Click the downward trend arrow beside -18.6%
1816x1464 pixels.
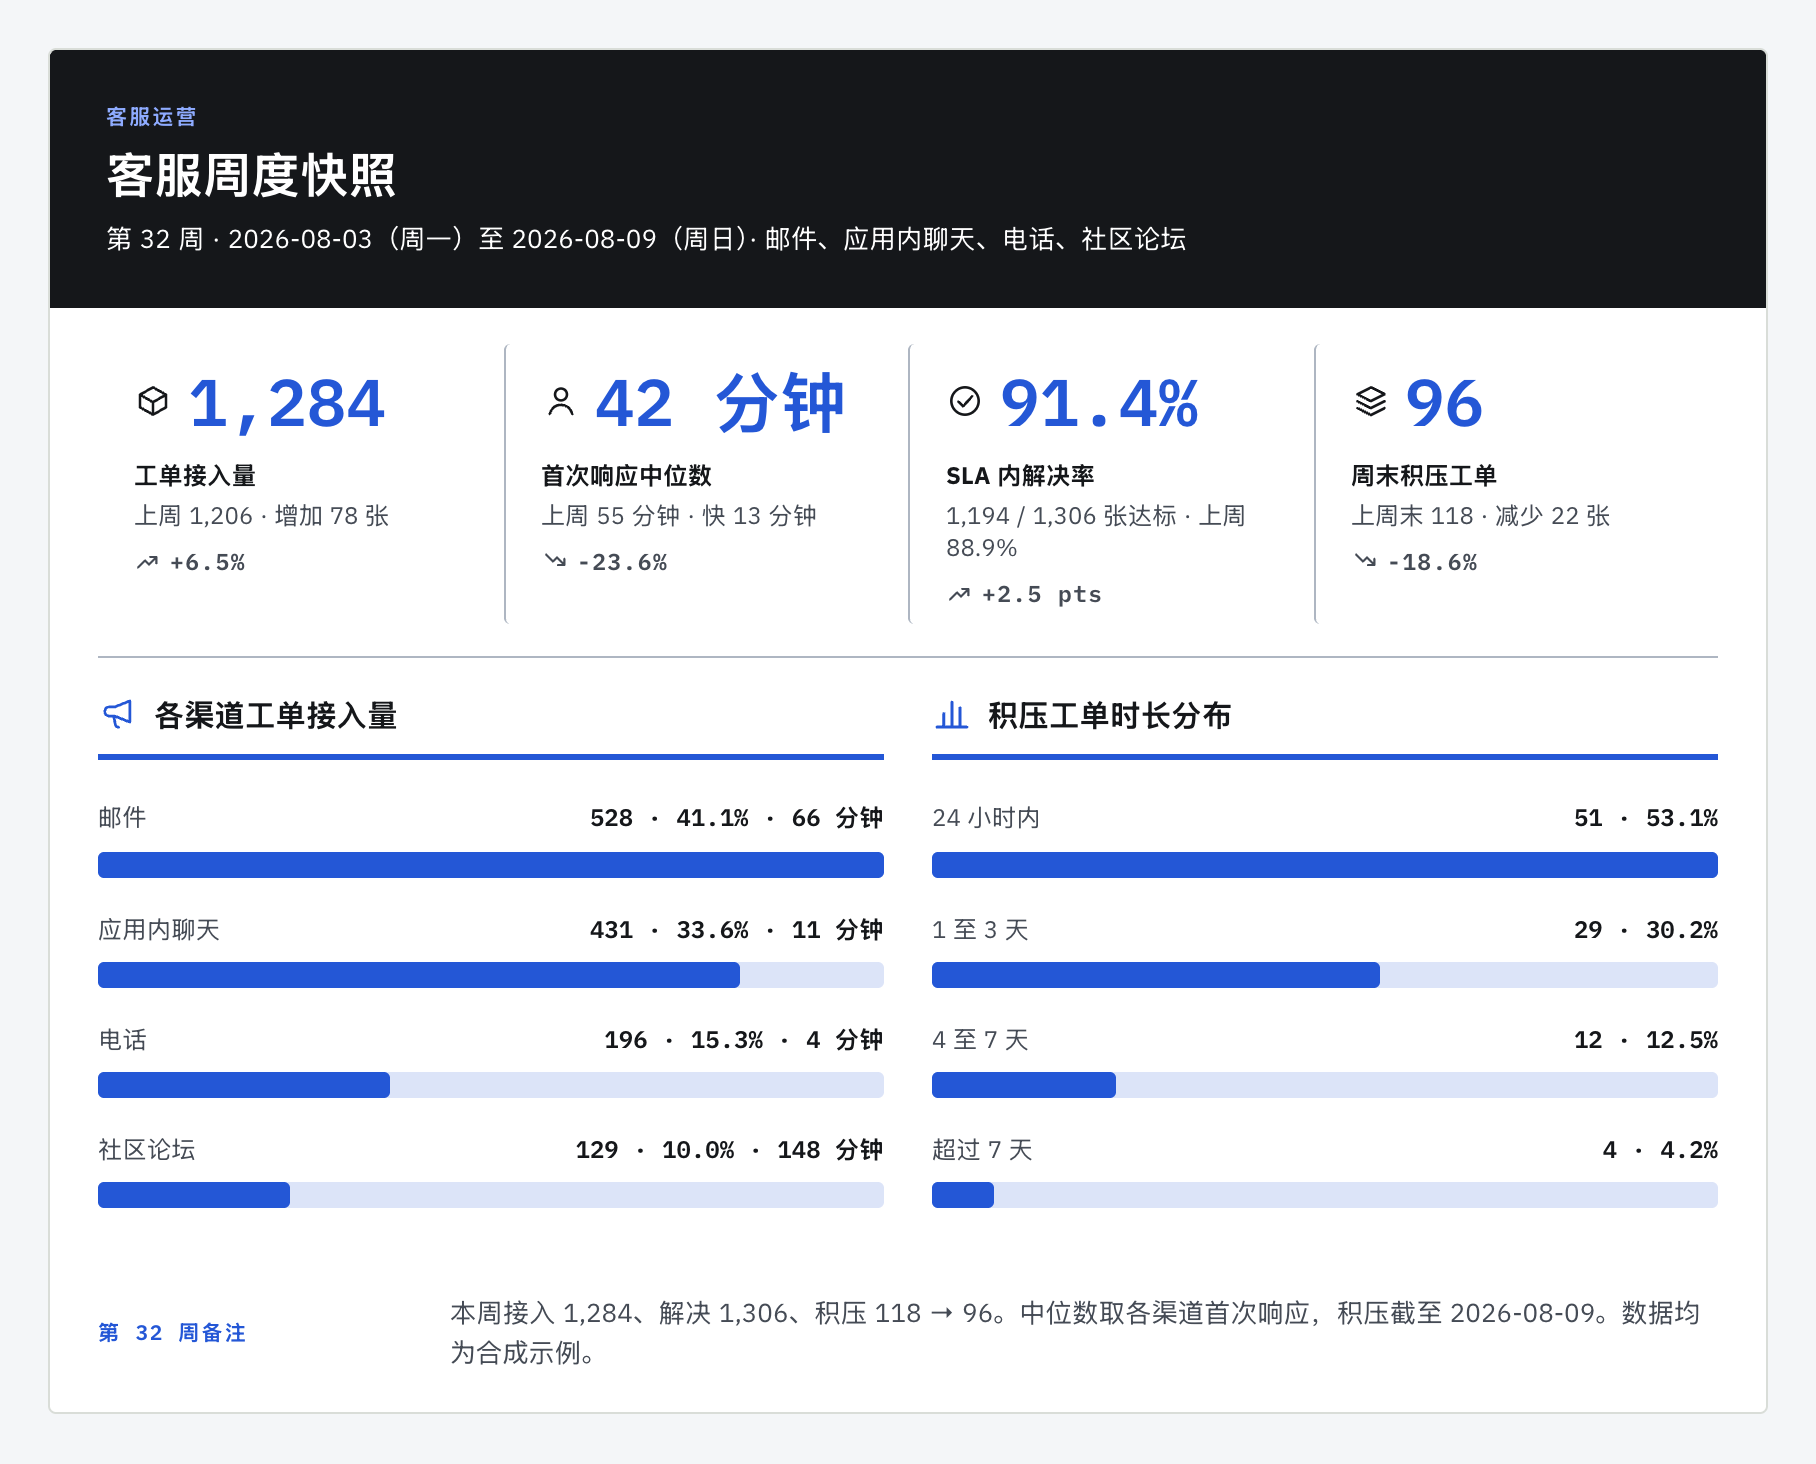[1365, 560]
